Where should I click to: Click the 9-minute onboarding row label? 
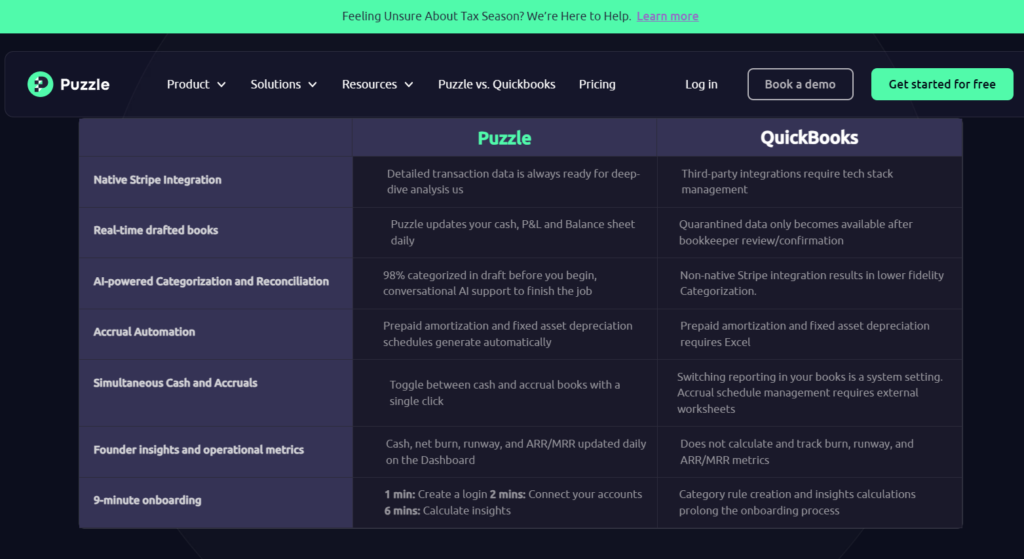[x=148, y=500]
